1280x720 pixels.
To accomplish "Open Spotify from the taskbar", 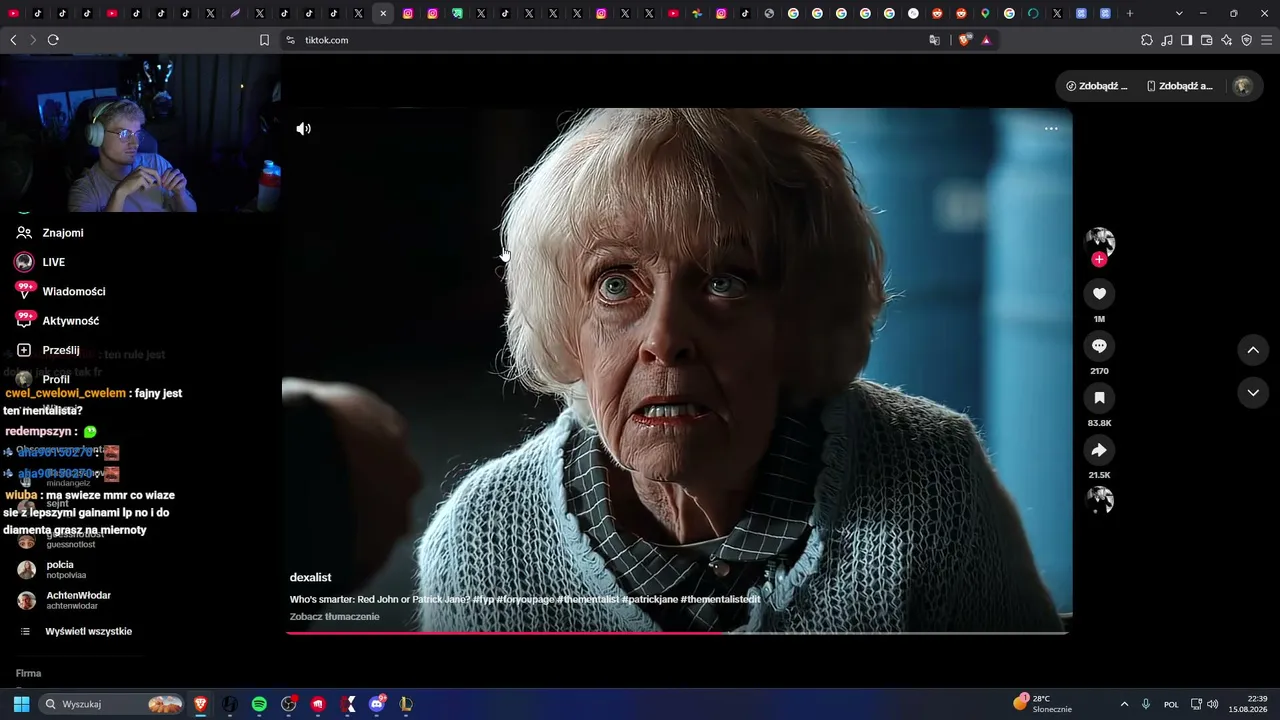I will 259,704.
